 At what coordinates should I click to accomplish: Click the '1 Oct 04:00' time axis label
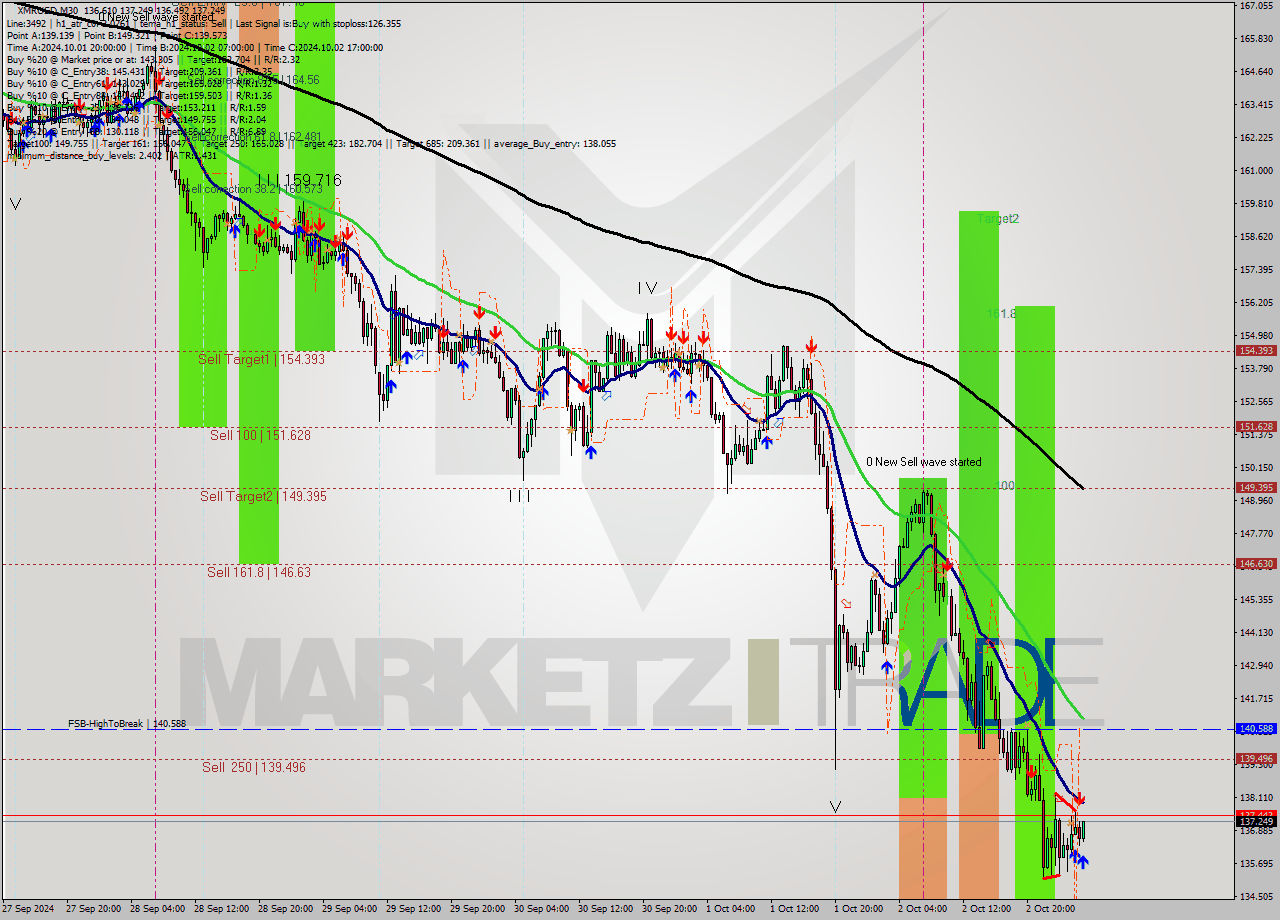click(731, 909)
